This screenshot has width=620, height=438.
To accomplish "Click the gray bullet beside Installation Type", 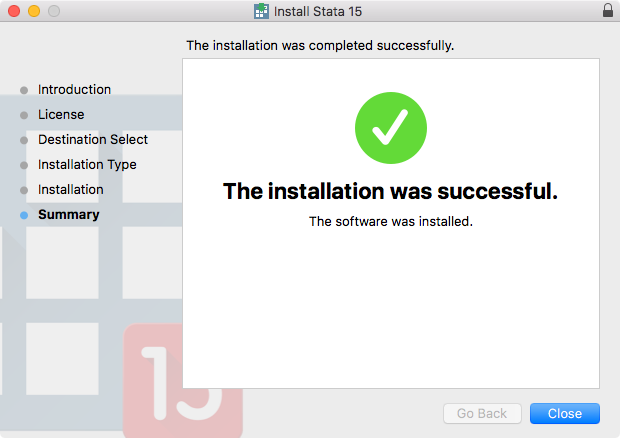I will click(x=24, y=165).
